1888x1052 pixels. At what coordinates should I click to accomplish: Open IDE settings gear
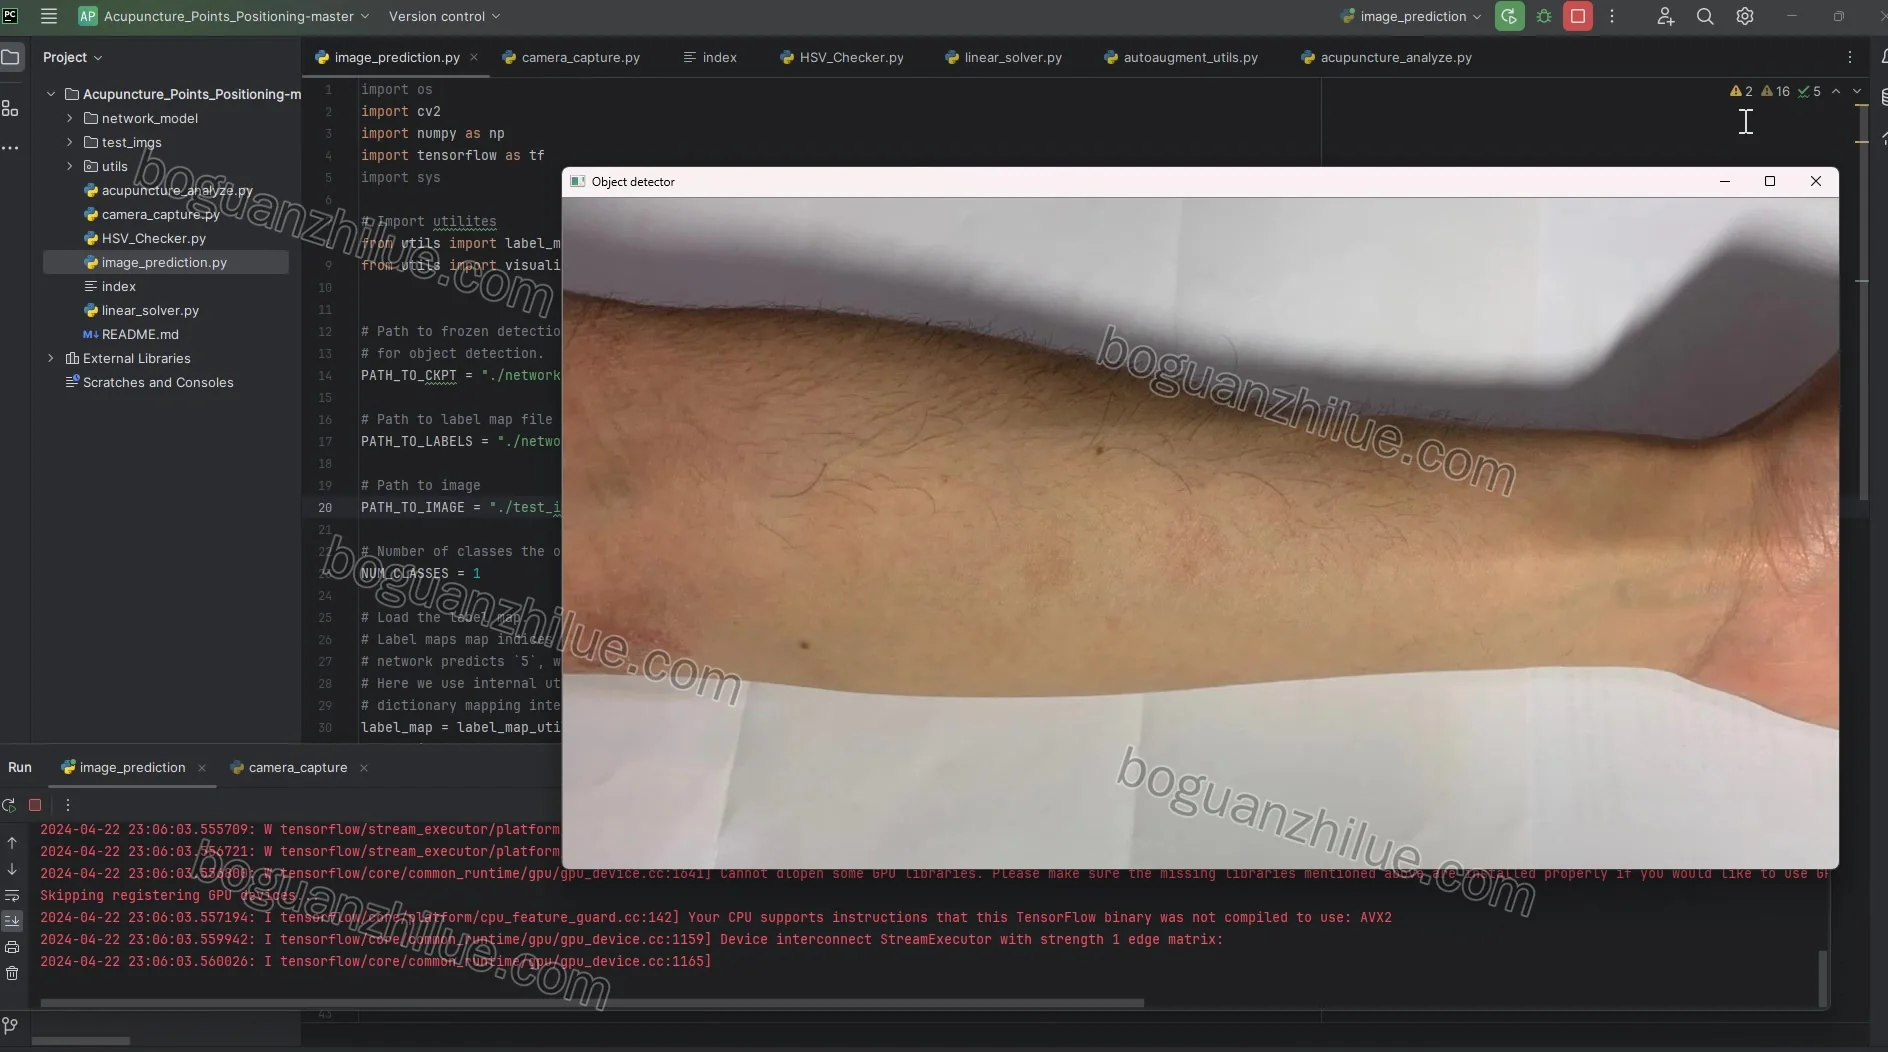pos(1745,16)
